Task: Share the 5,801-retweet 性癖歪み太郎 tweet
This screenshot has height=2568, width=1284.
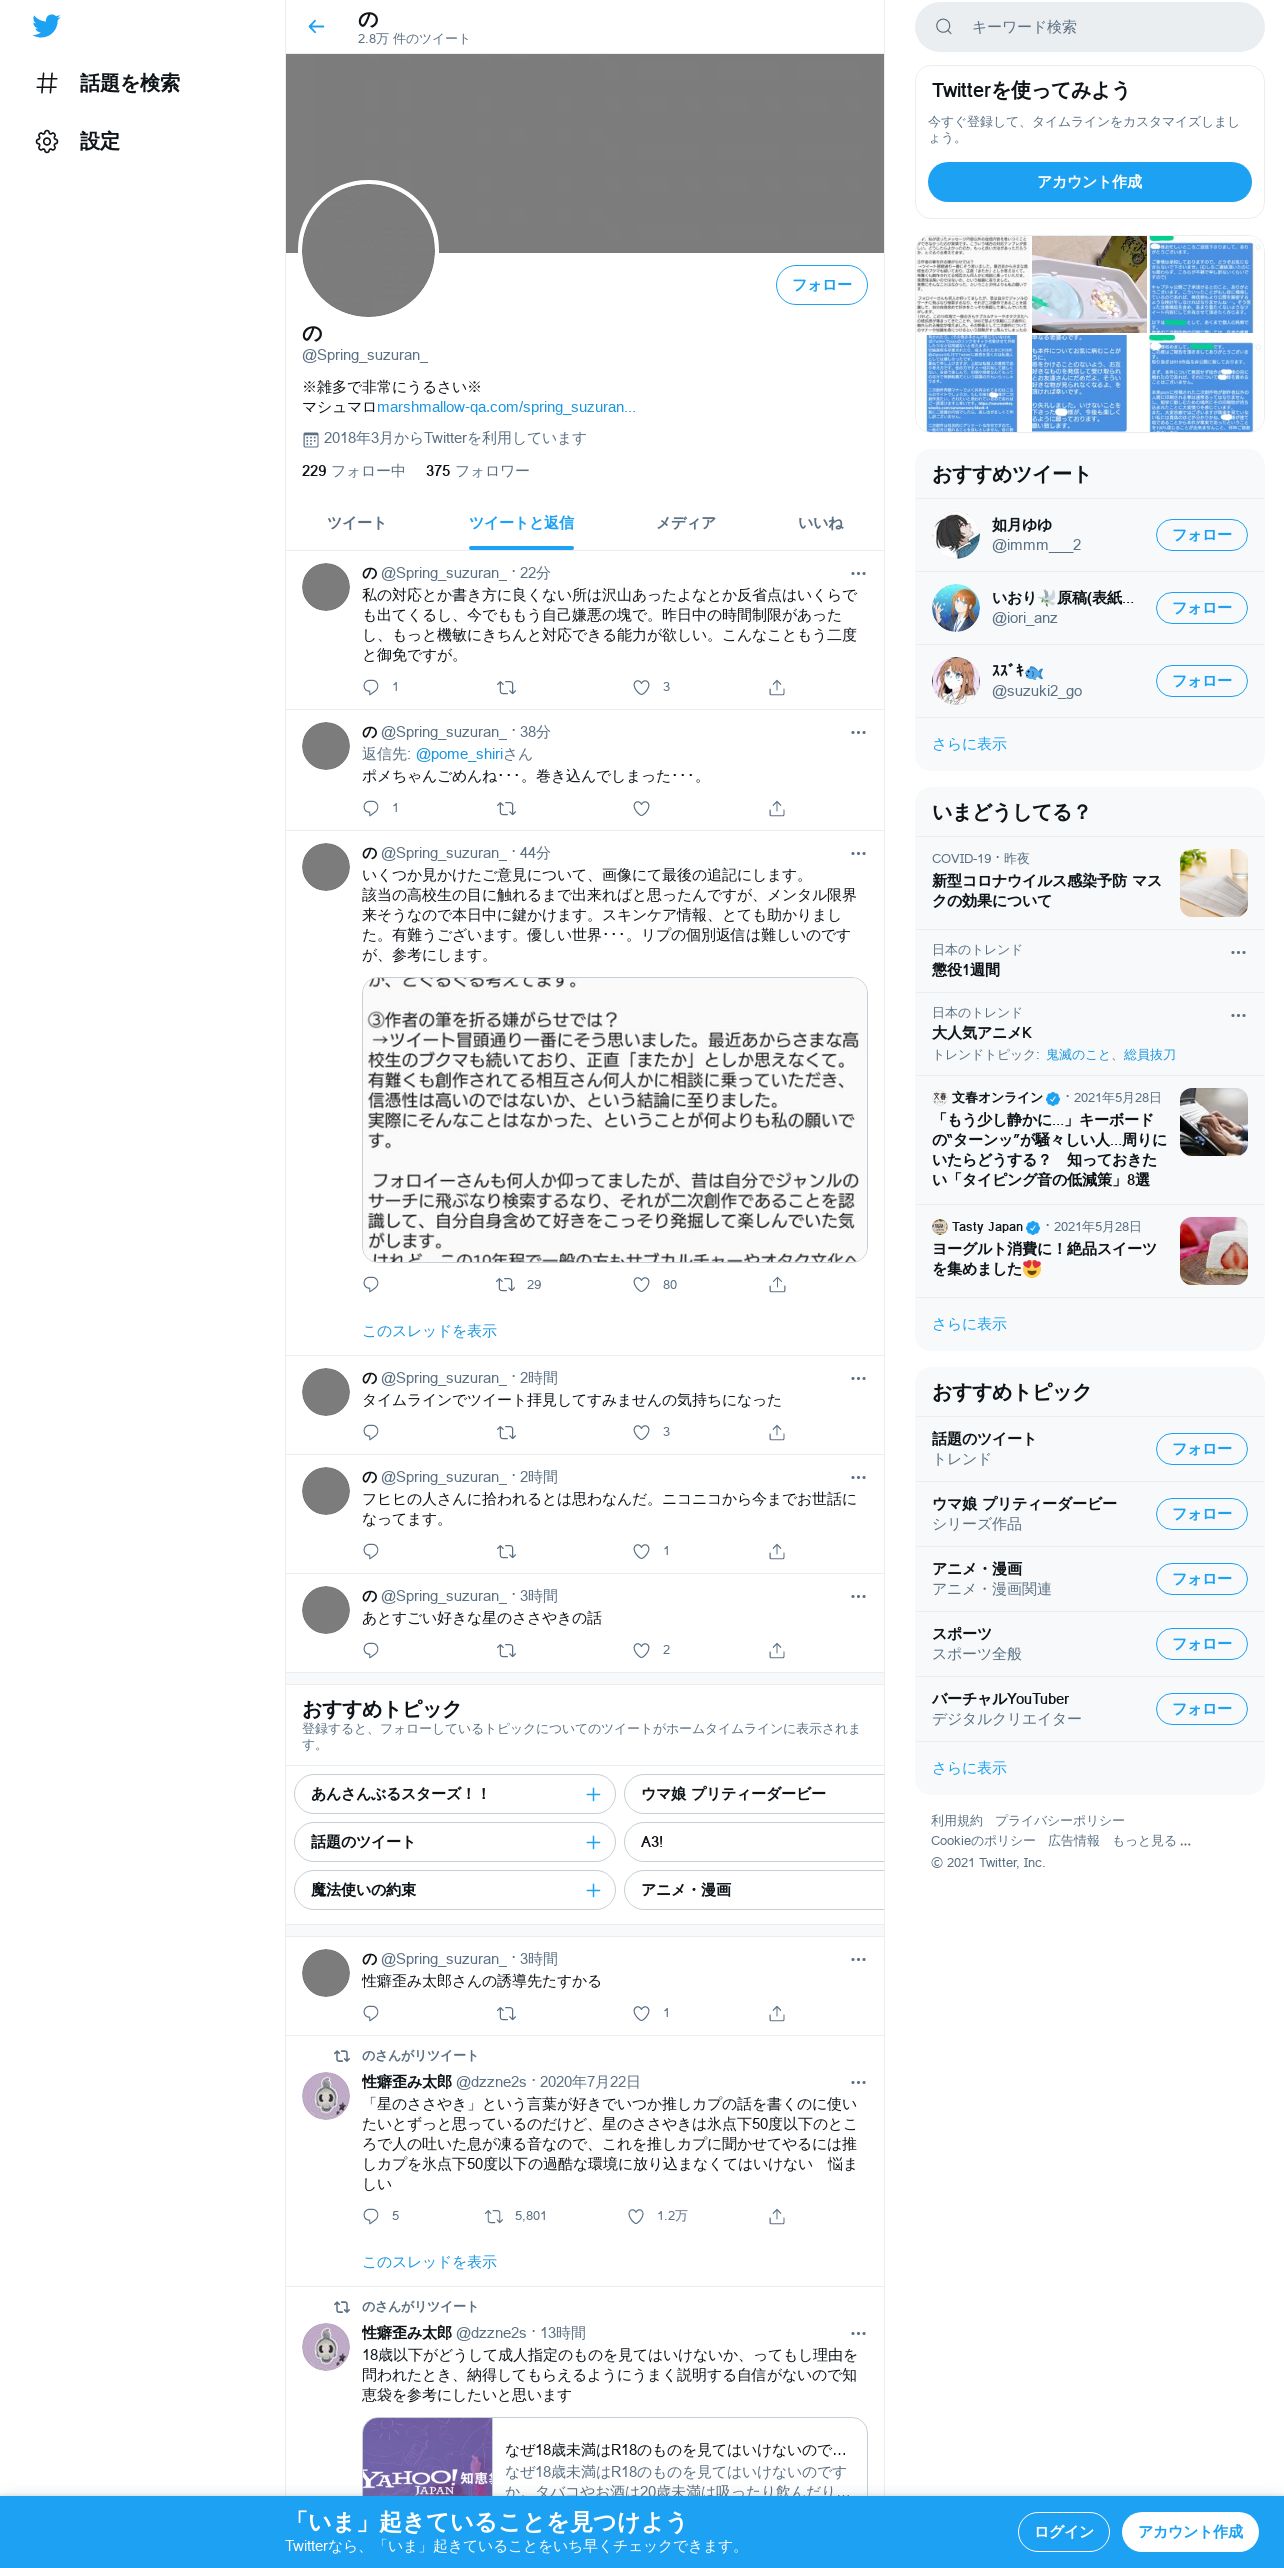Action: [777, 2216]
